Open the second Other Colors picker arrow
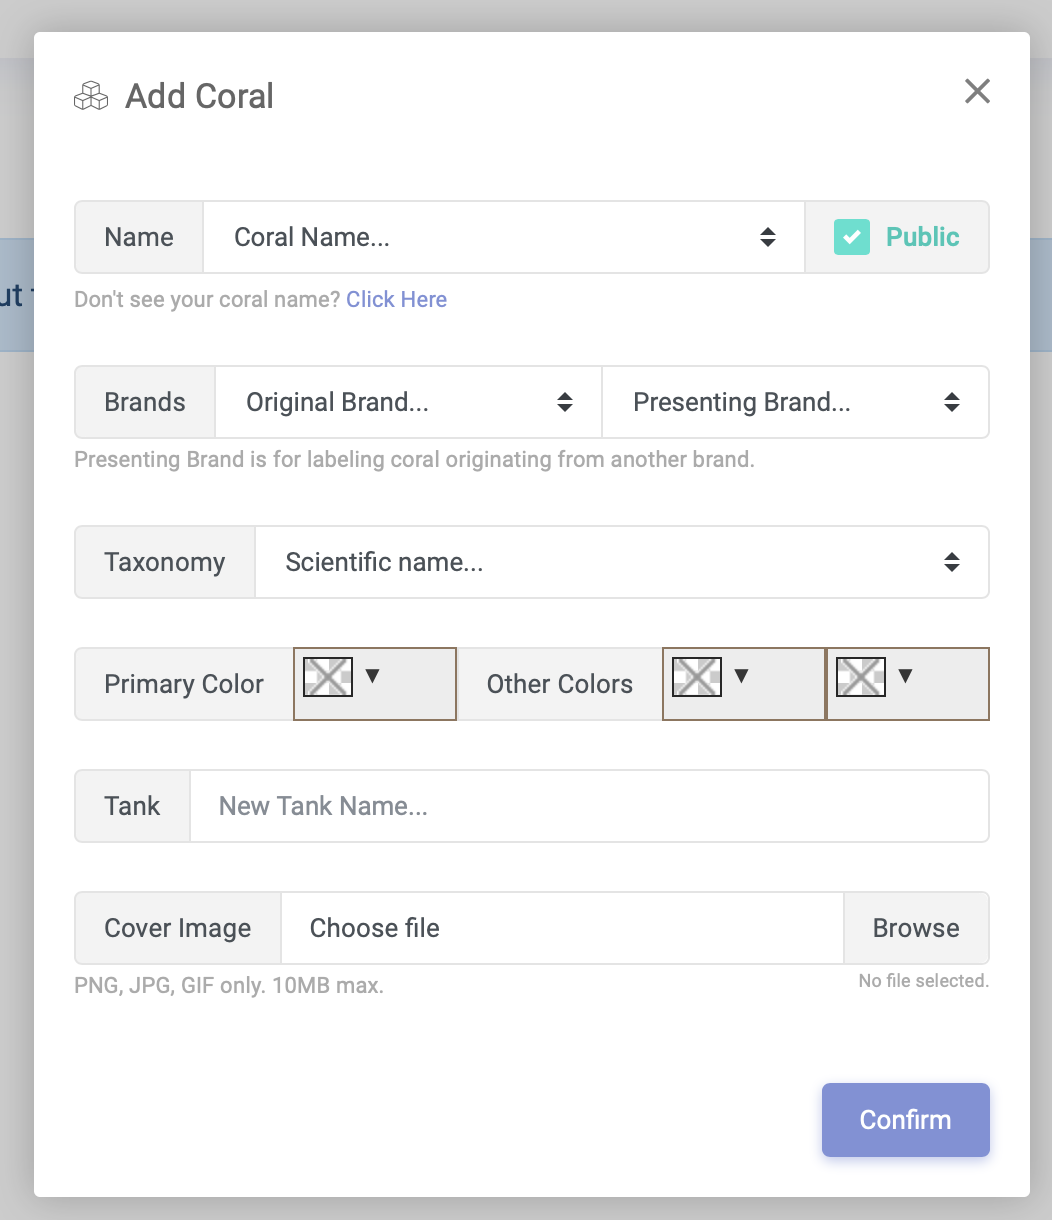 [905, 676]
